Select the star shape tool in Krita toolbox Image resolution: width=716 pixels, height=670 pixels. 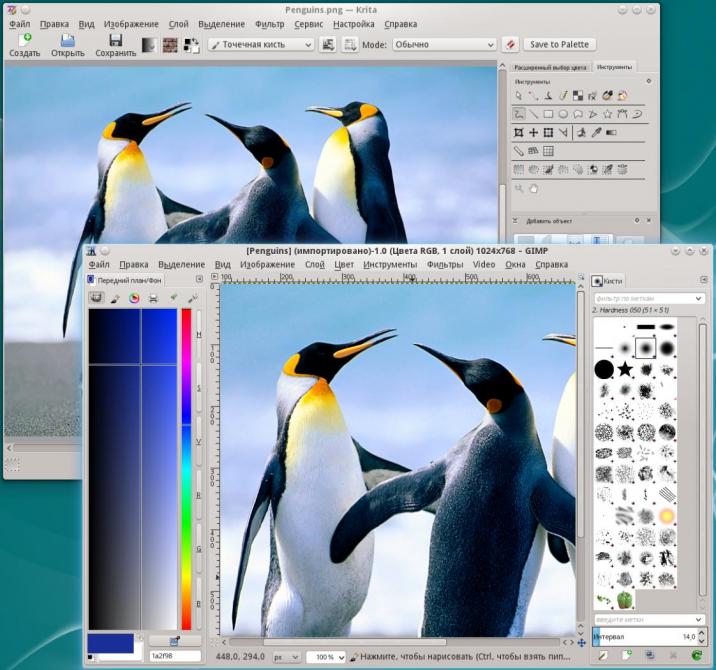click(x=607, y=114)
